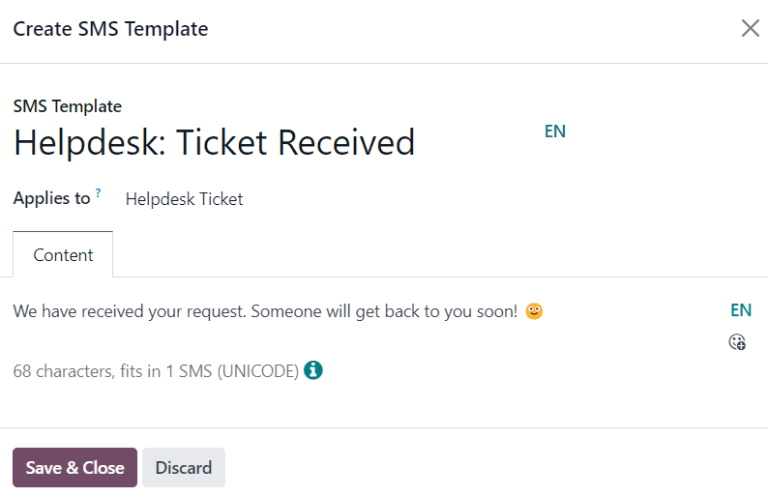Click the SMS pricing info icon

click(x=313, y=371)
